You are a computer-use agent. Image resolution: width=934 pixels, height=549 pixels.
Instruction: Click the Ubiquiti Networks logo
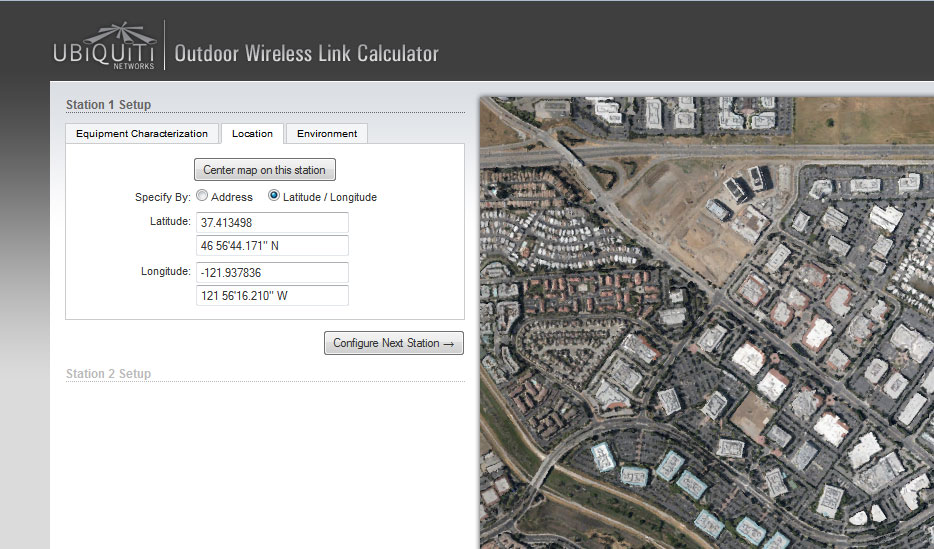(x=105, y=50)
